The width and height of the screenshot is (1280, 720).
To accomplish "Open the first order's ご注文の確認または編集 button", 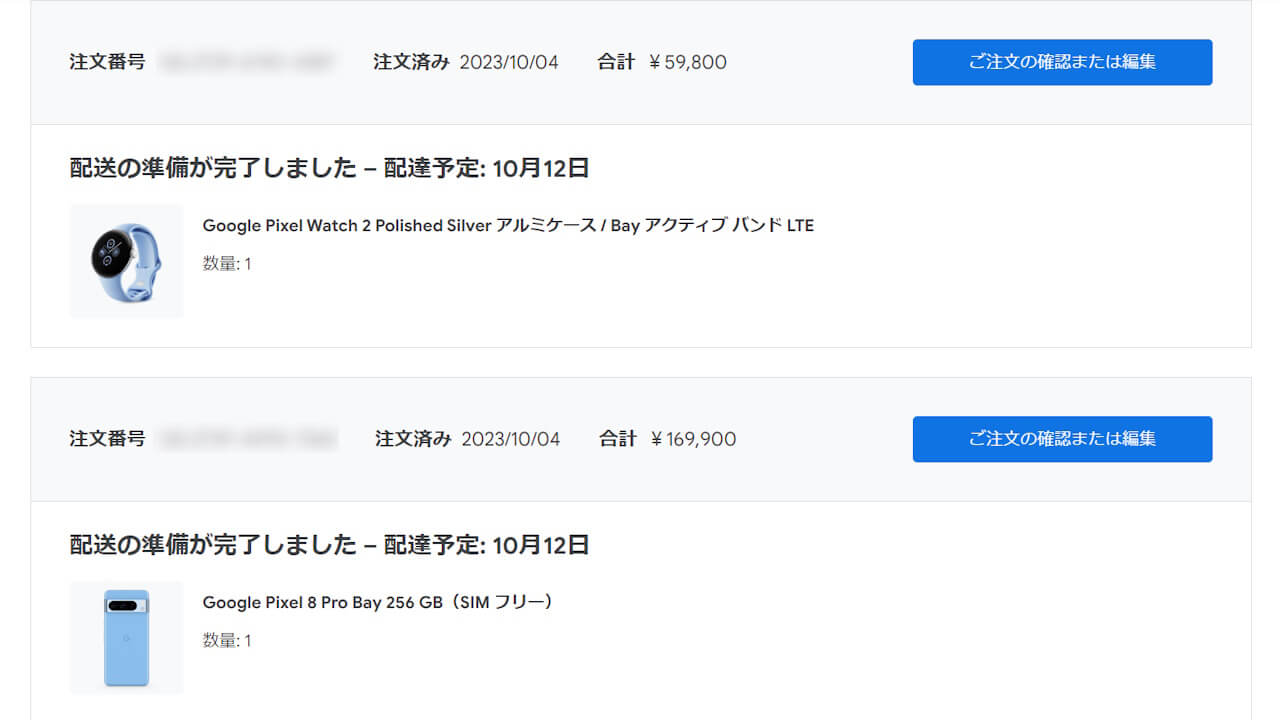I will (1061, 62).
